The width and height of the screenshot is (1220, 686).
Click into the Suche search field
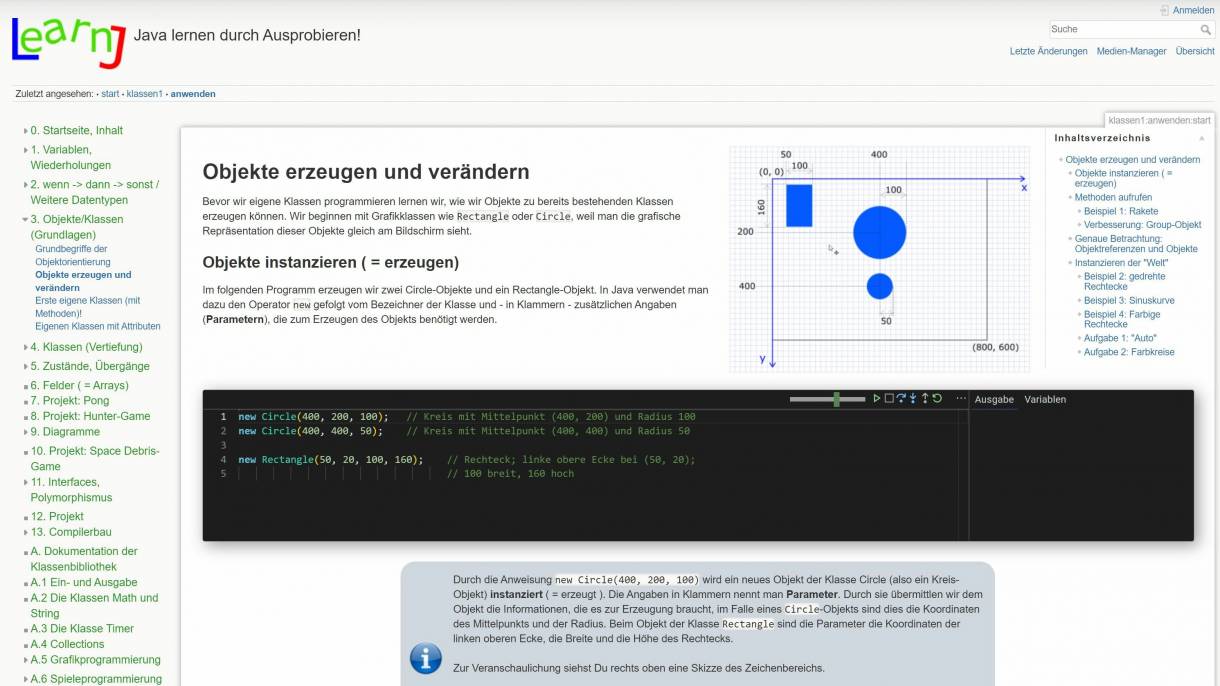[x=1122, y=30]
